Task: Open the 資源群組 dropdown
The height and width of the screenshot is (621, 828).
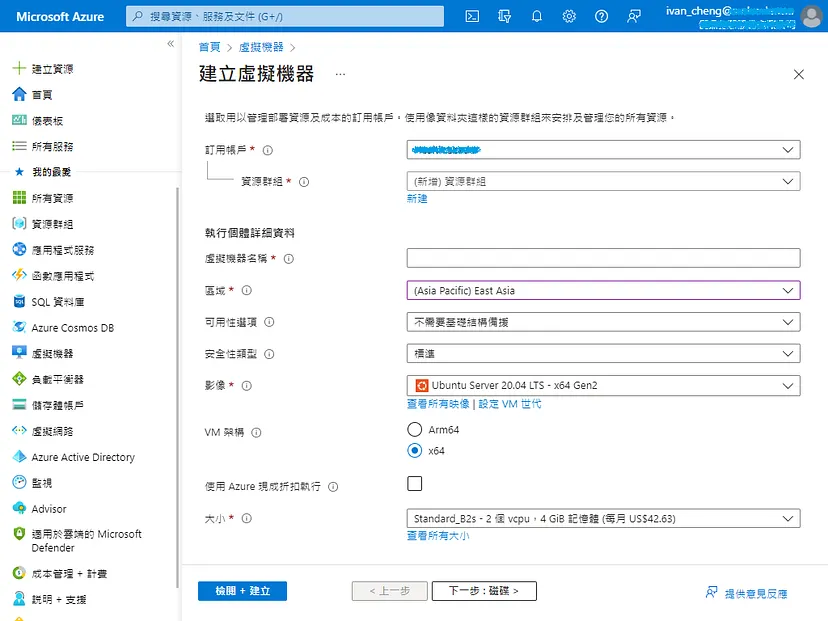Action: [x=604, y=181]
